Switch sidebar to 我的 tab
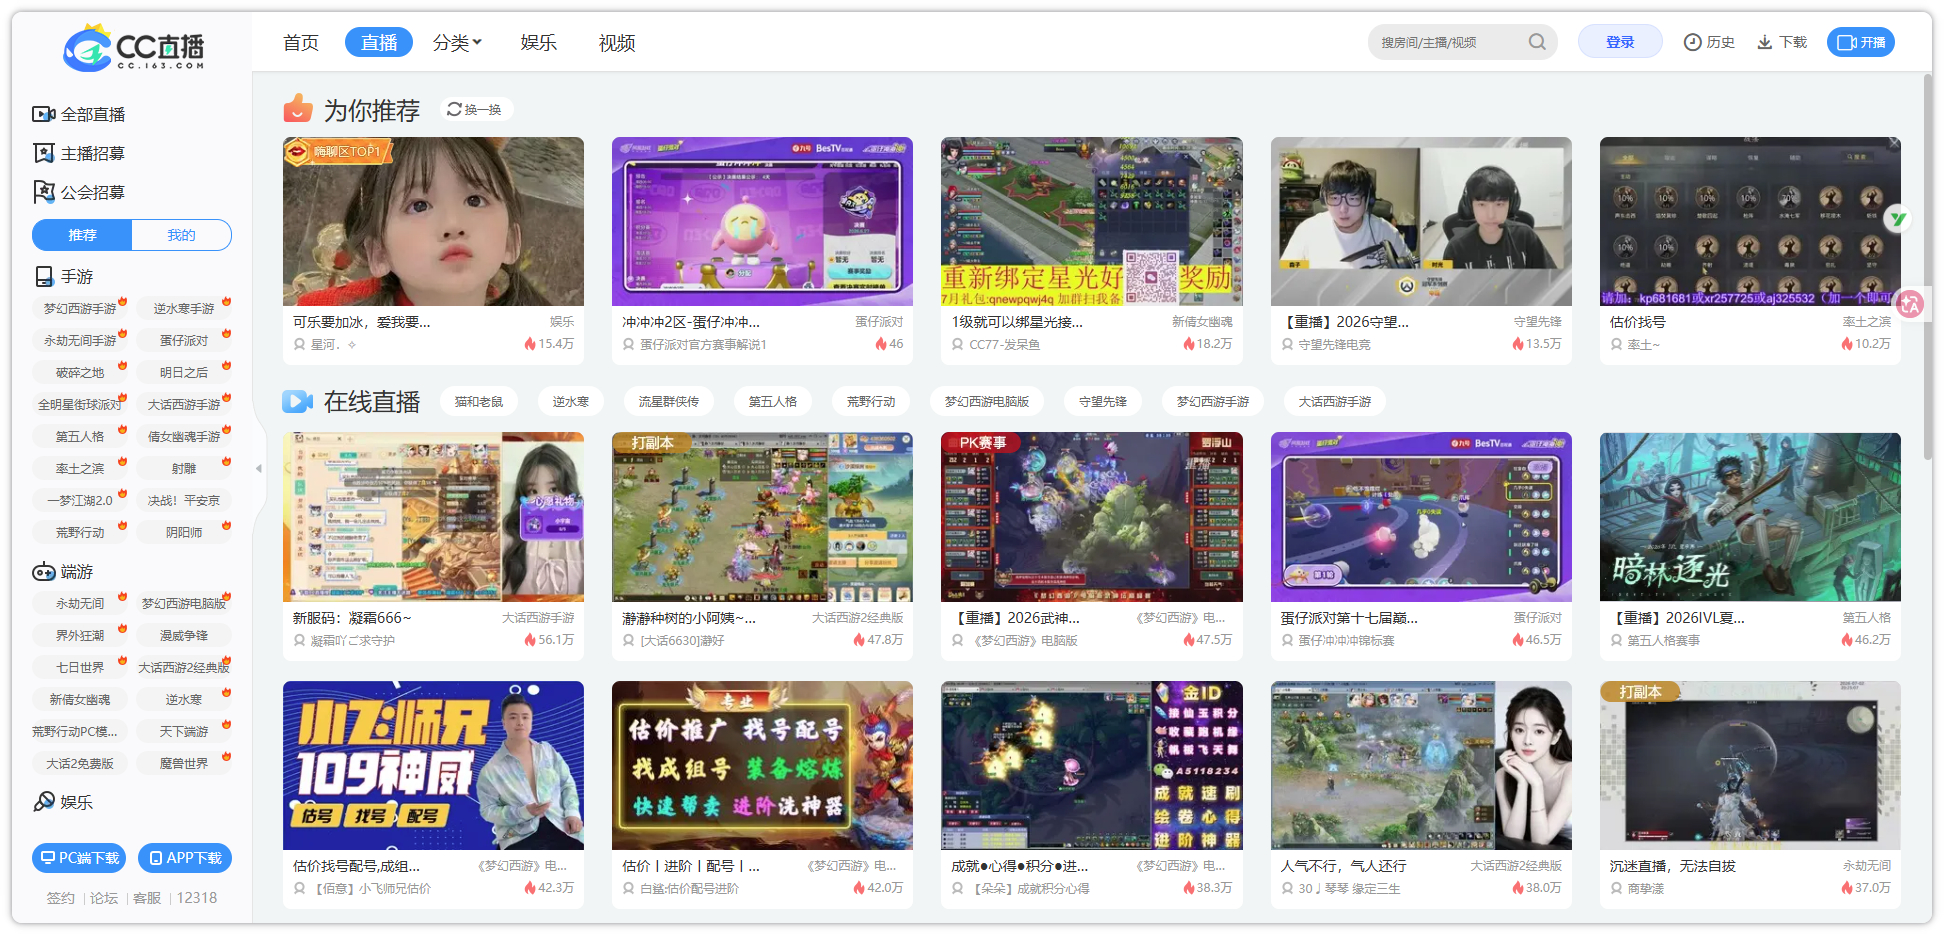This screenshot has height=935, width=1944. [181, 235]
